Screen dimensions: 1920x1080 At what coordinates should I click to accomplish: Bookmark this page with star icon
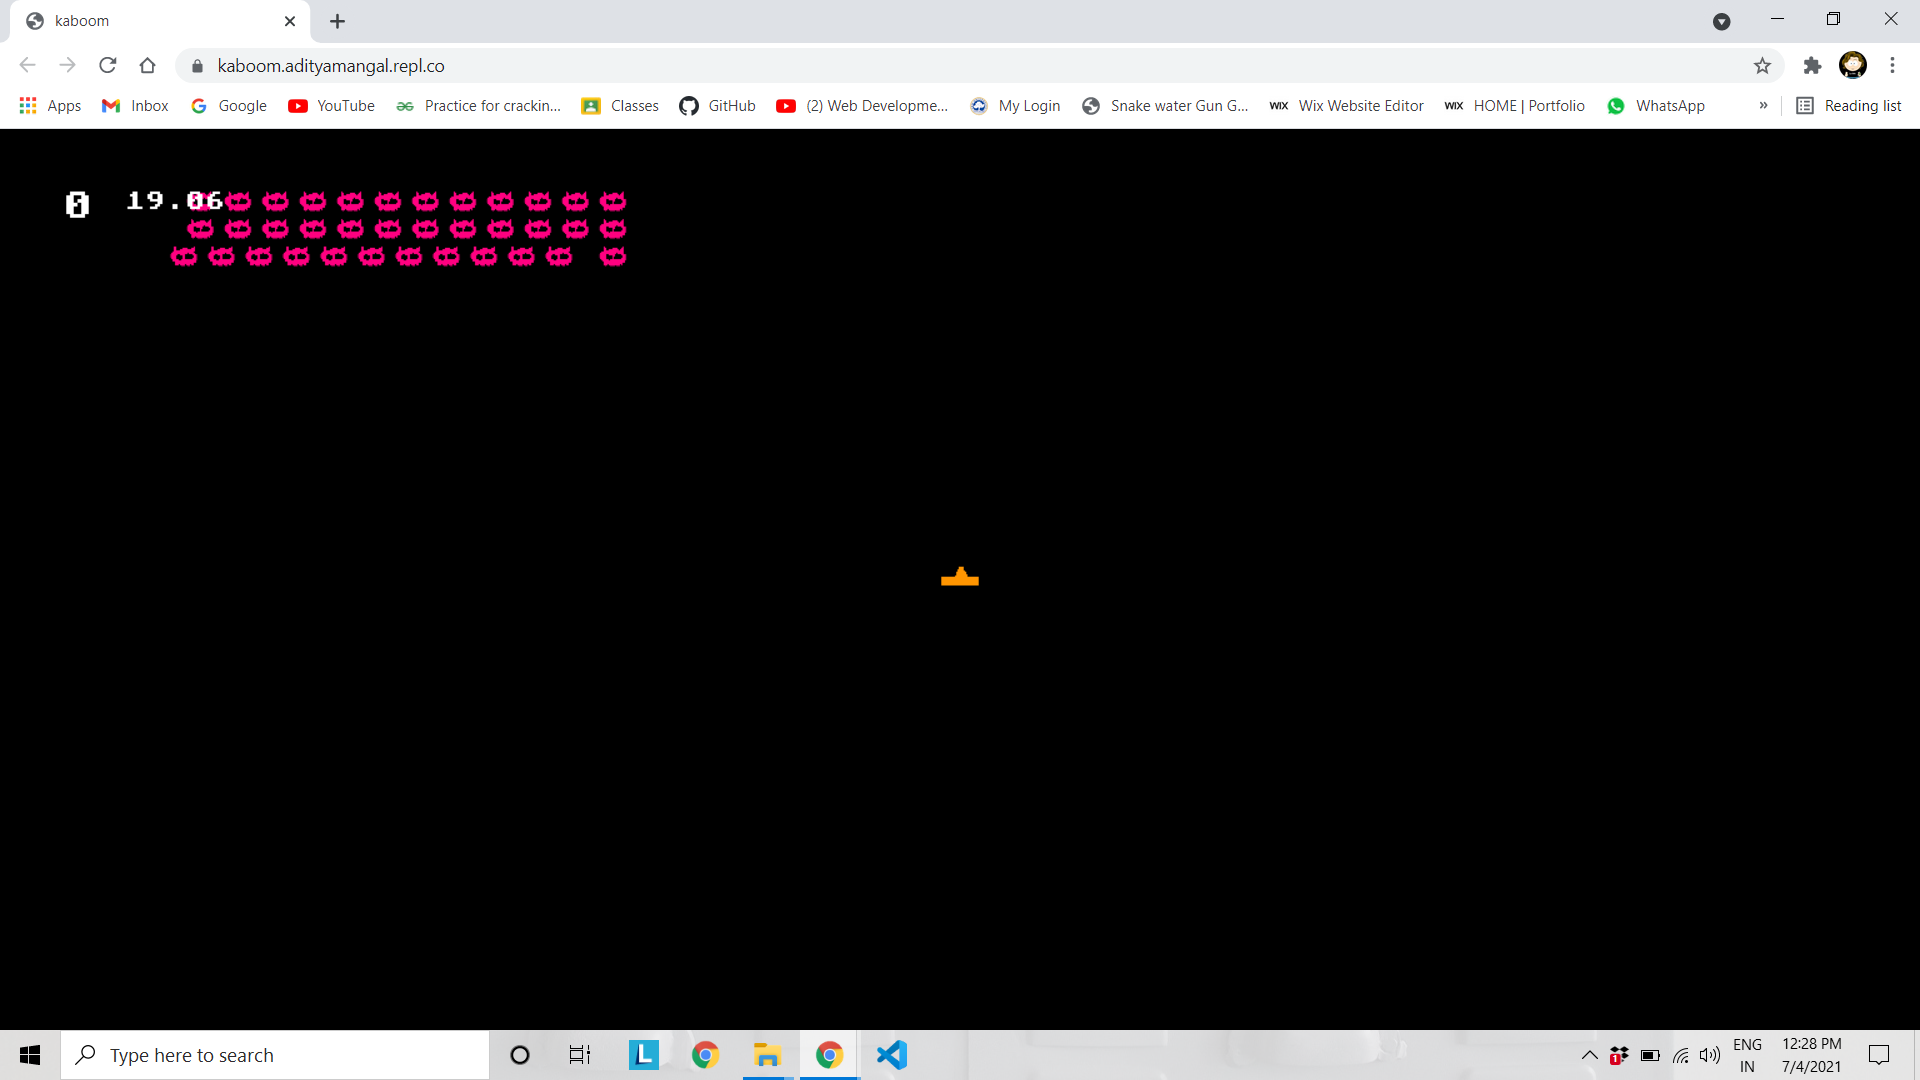[x=1762, y=66]
